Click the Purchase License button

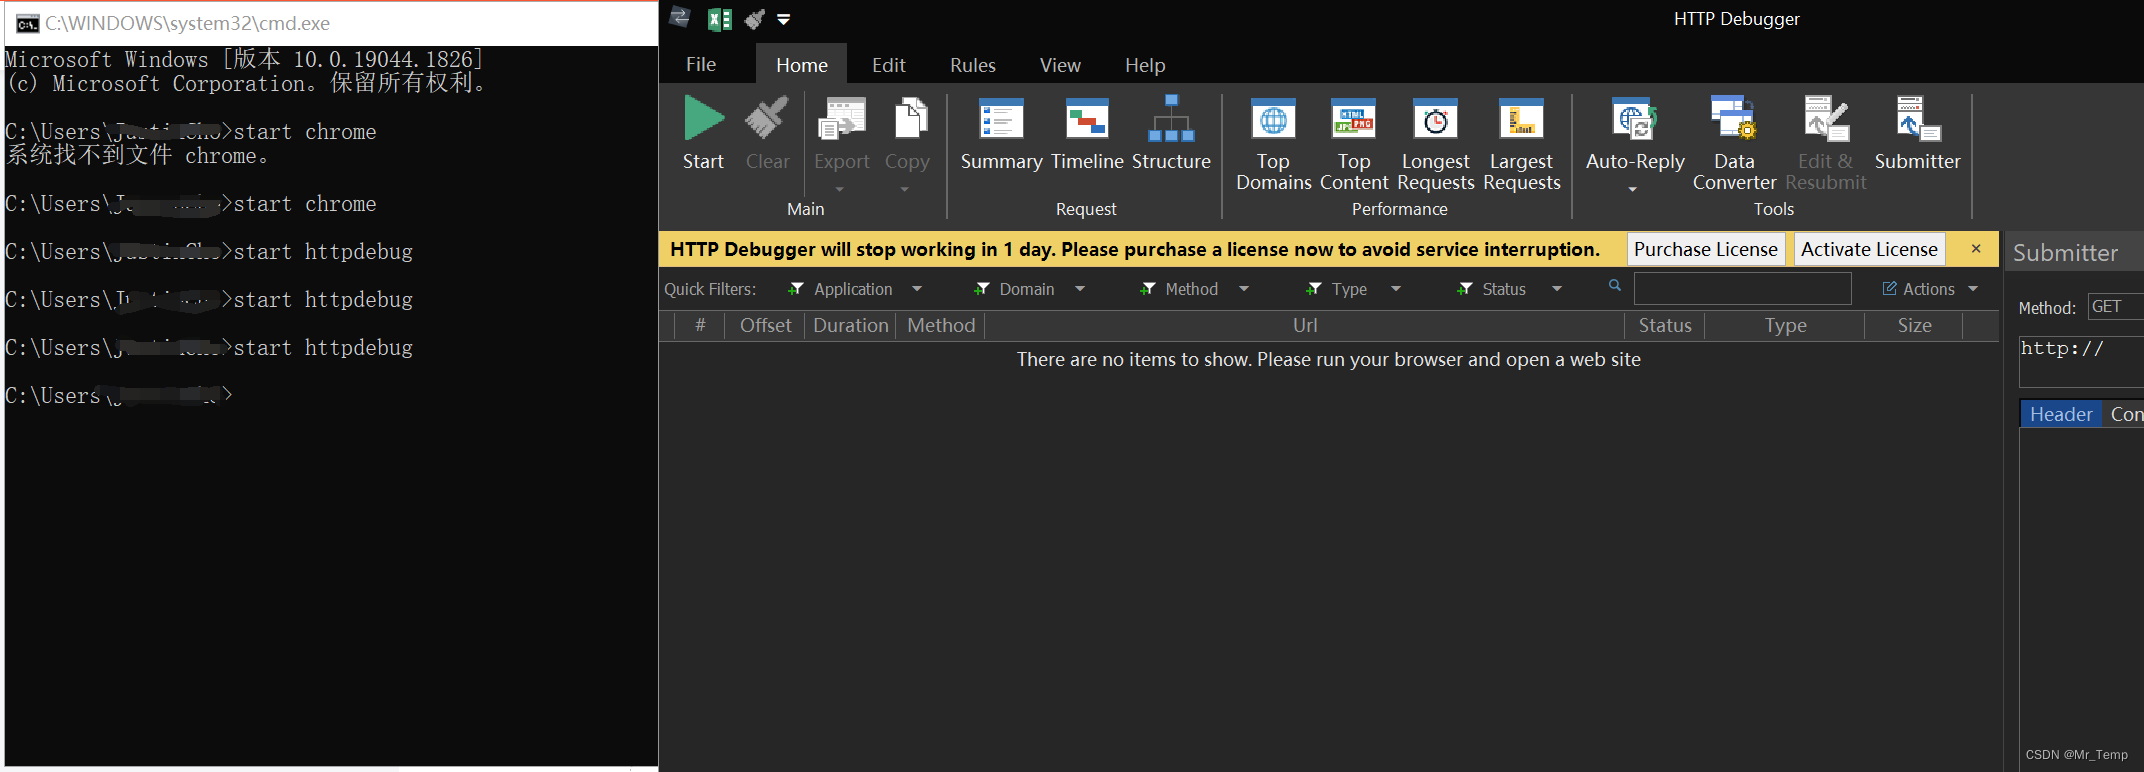1705,249
